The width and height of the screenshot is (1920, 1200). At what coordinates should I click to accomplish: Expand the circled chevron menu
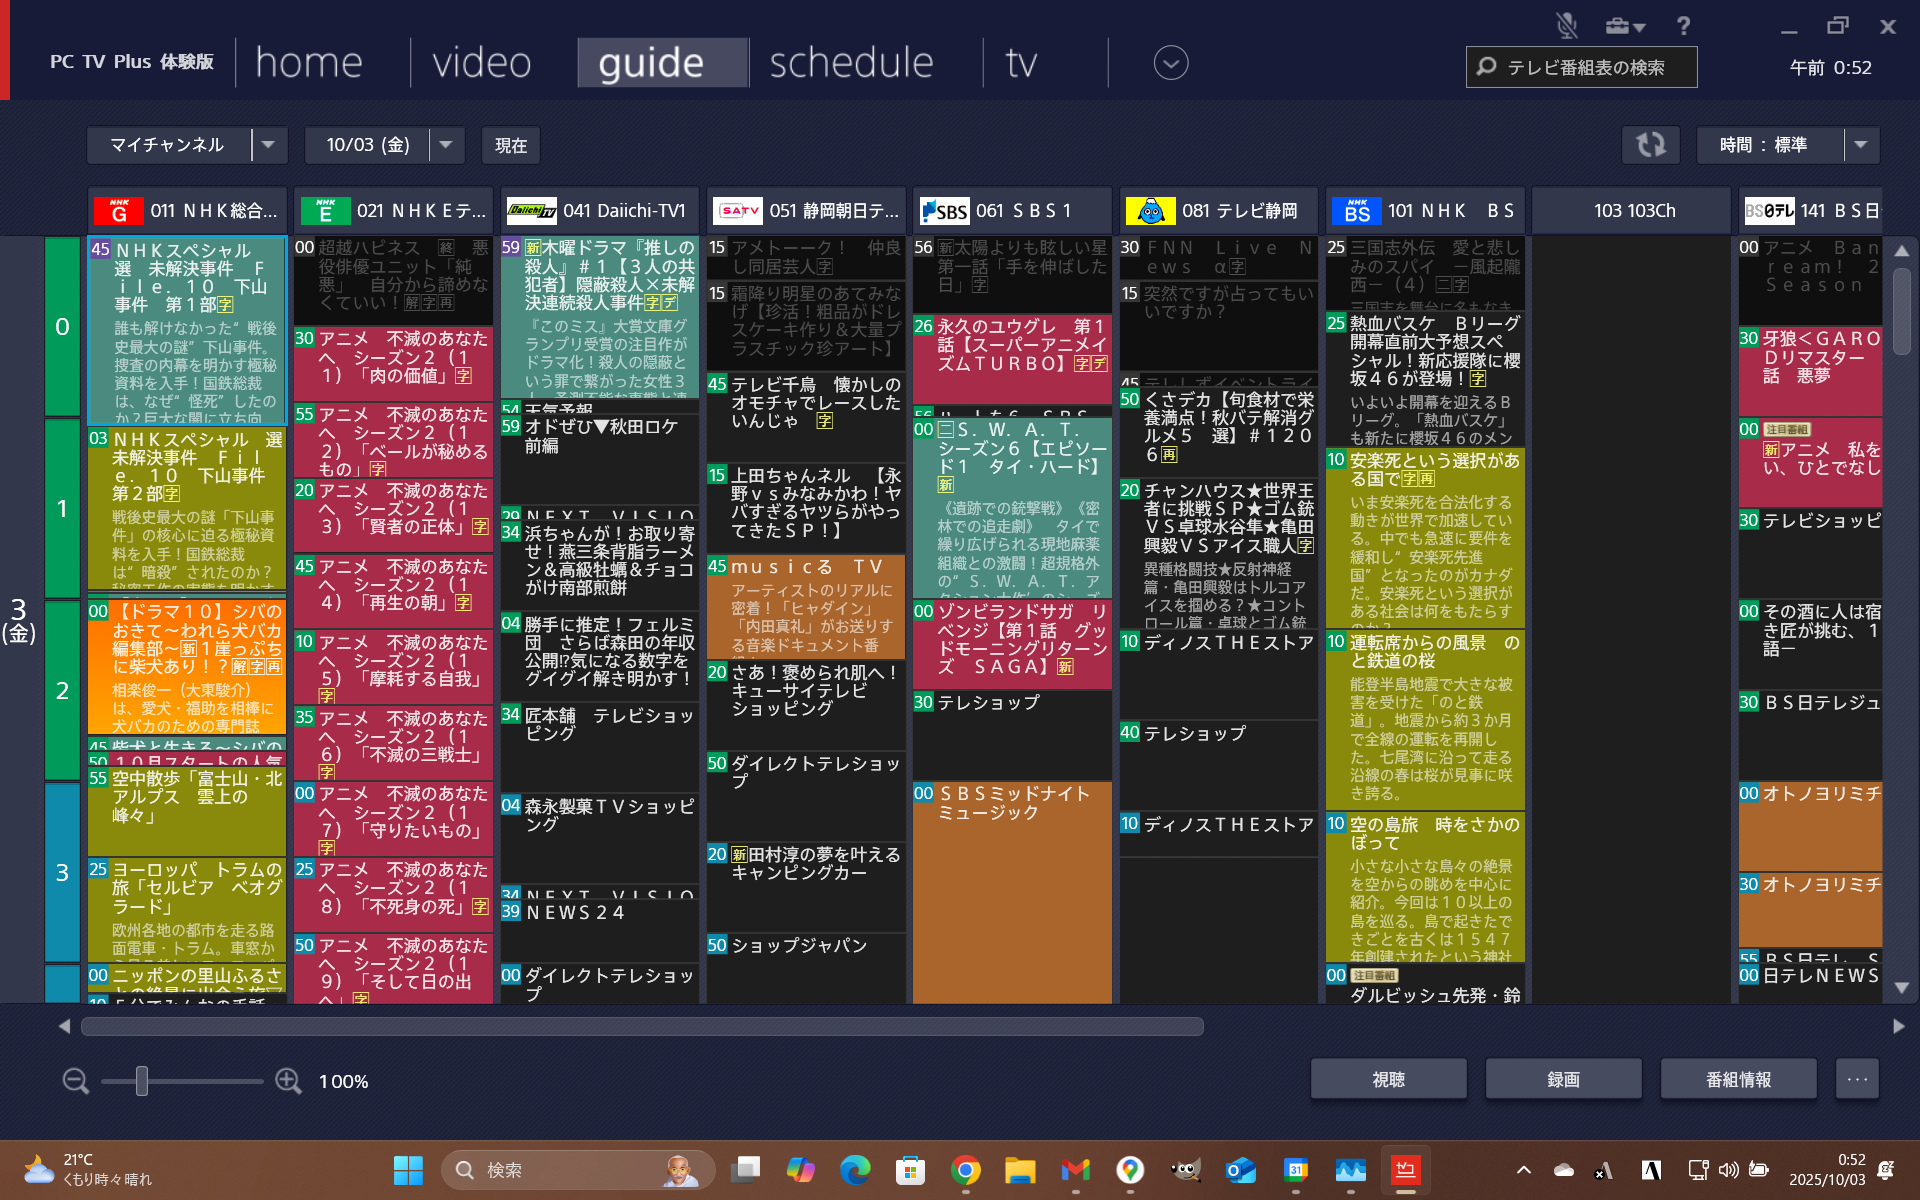click(1170, 63)
